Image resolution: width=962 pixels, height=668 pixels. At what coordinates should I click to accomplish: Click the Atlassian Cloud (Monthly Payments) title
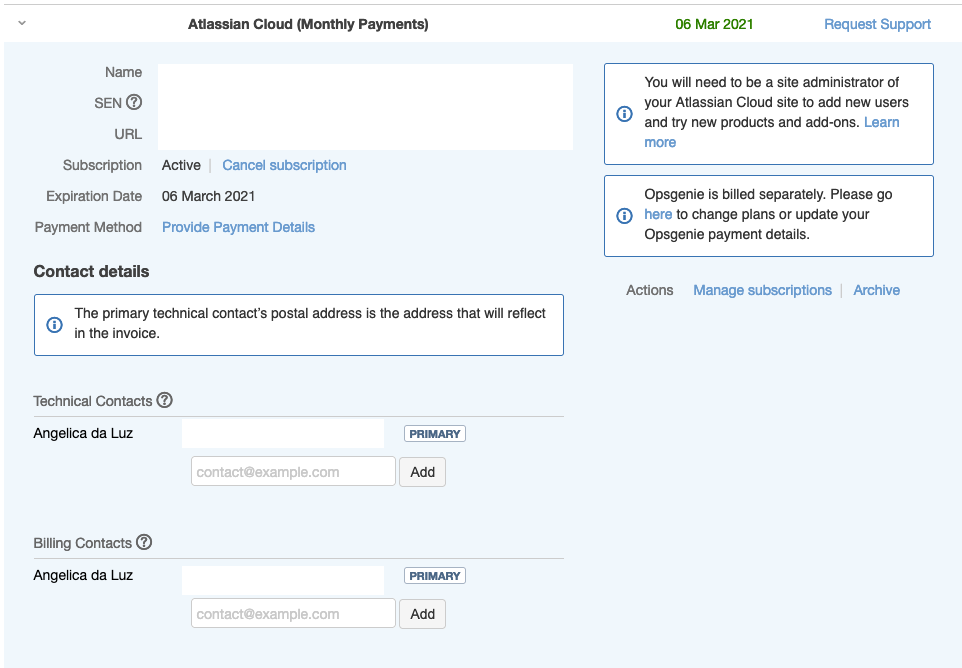(308, 24)
